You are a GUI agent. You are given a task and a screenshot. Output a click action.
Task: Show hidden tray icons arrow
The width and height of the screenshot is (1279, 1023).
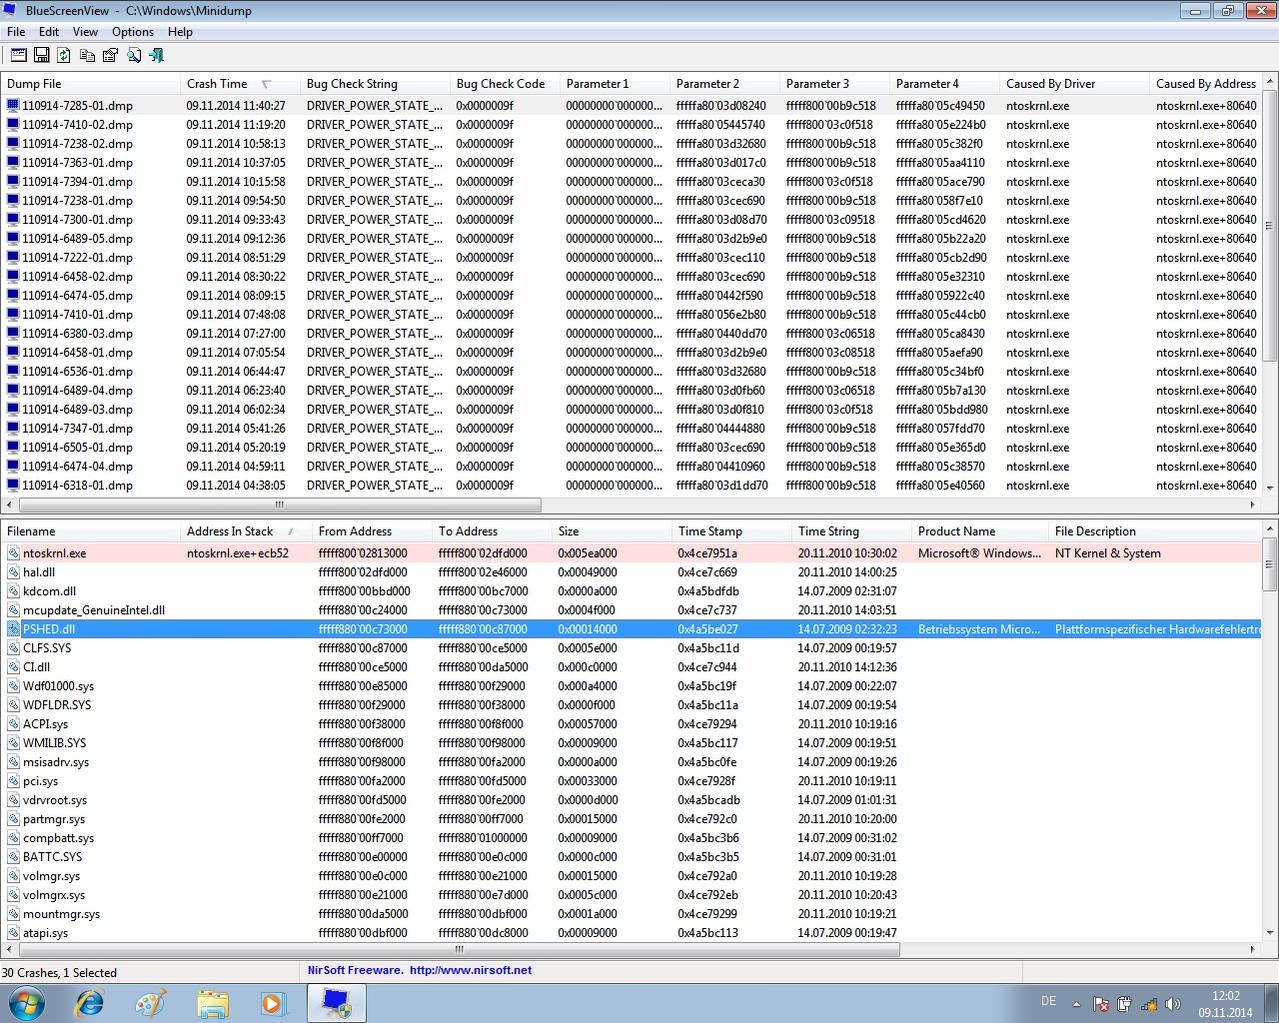pos(1076,1004)
